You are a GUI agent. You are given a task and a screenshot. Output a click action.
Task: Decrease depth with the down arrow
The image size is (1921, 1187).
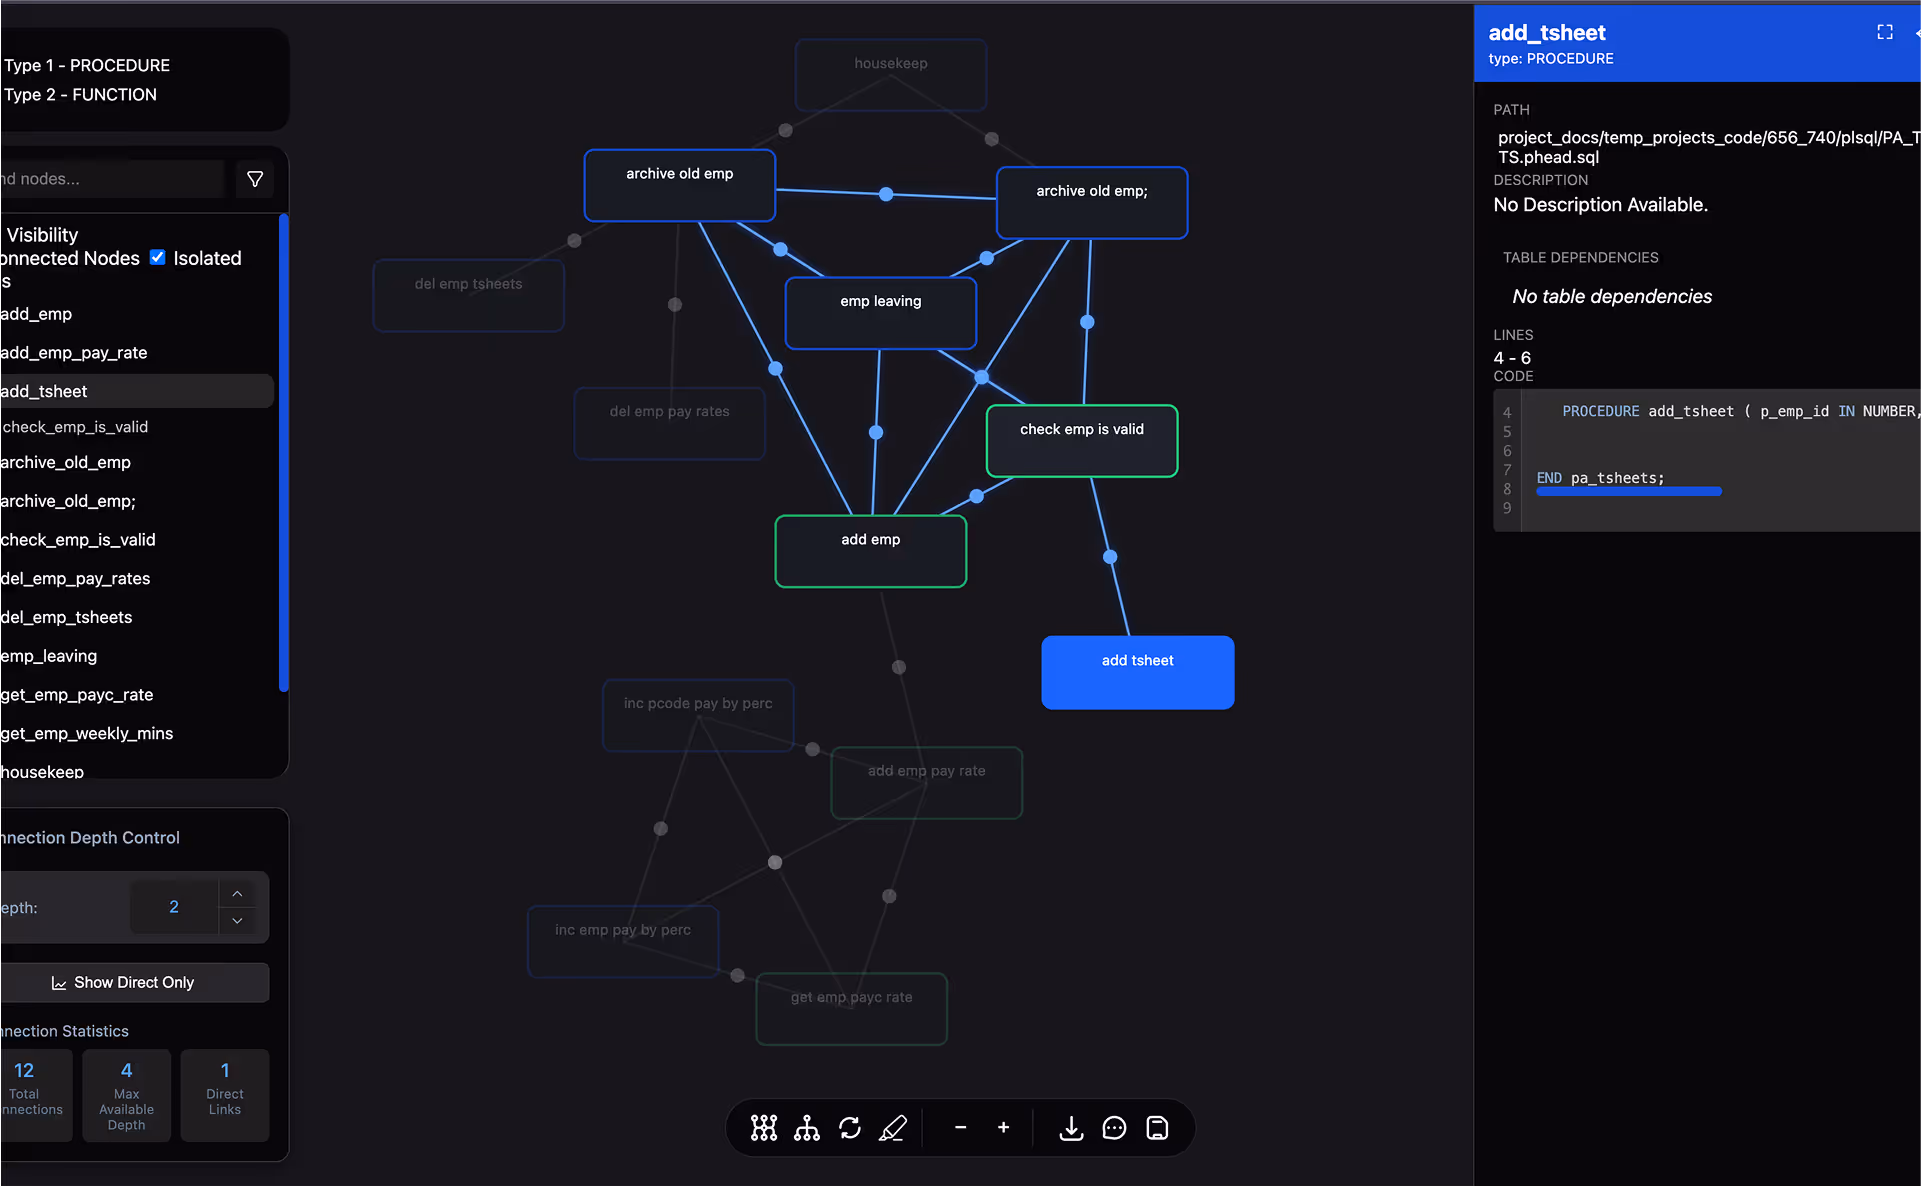237,920
